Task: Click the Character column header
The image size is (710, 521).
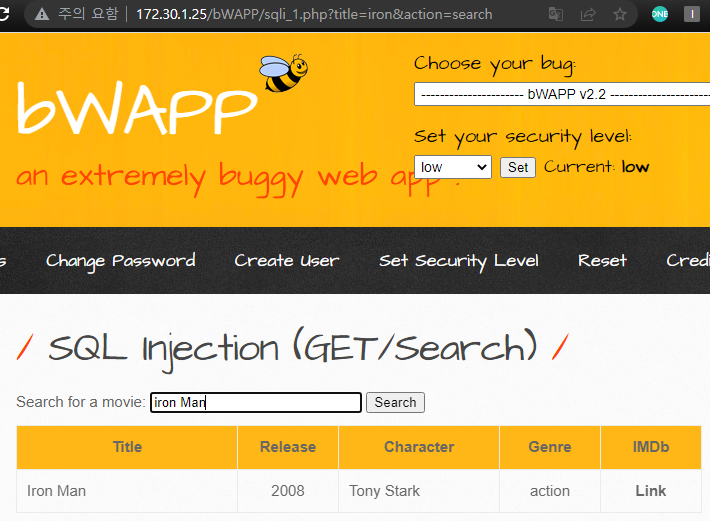Action: point(419,447)
